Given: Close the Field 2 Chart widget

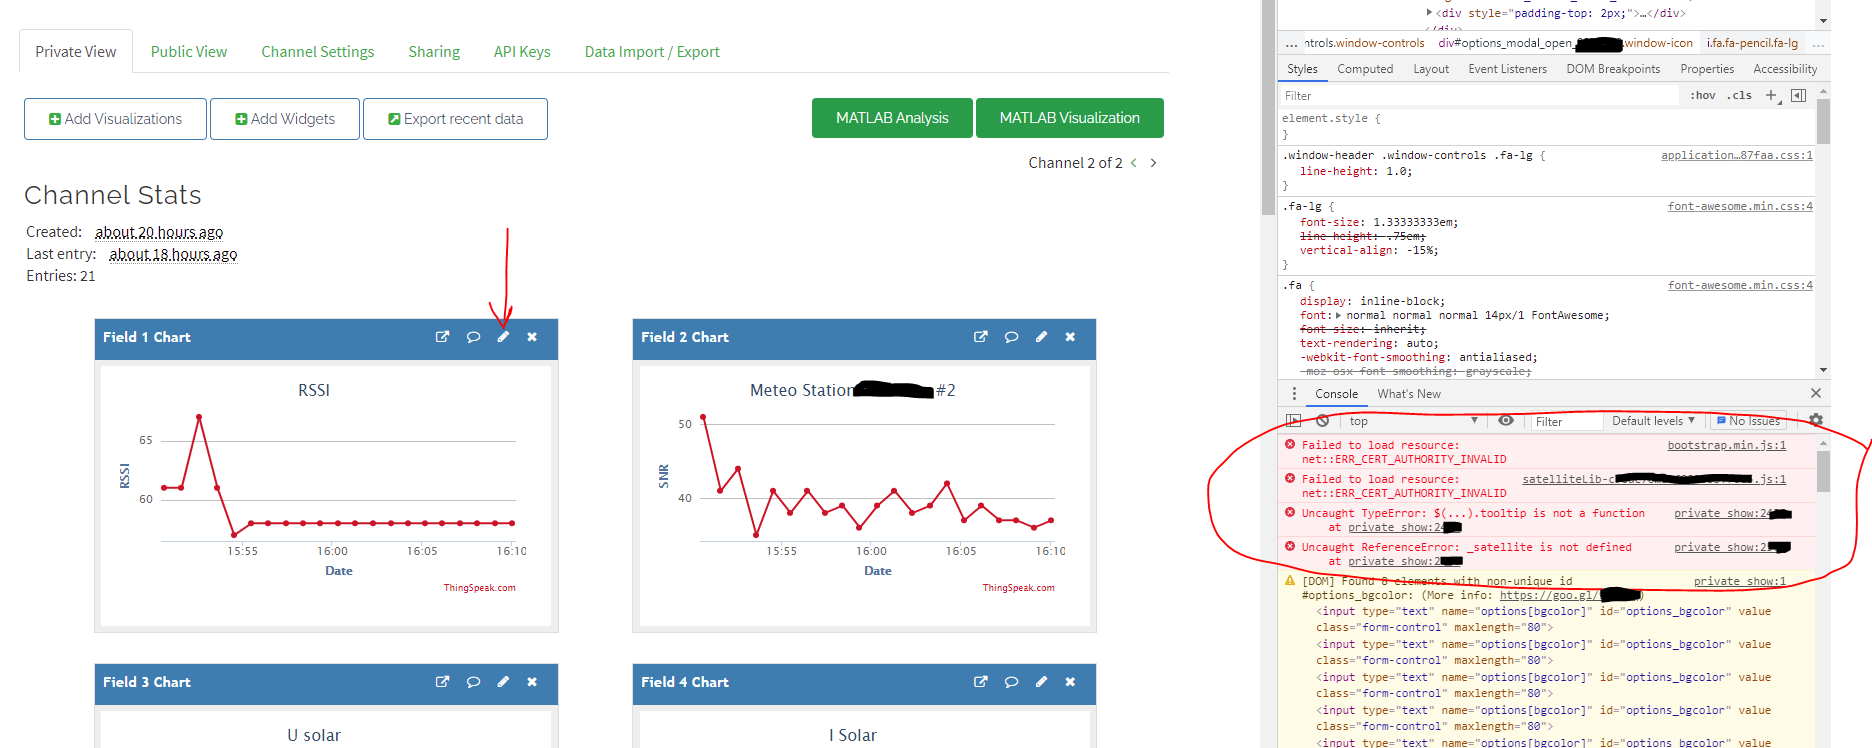Looking at the screenshot, I should click(x=1070, y=337).
